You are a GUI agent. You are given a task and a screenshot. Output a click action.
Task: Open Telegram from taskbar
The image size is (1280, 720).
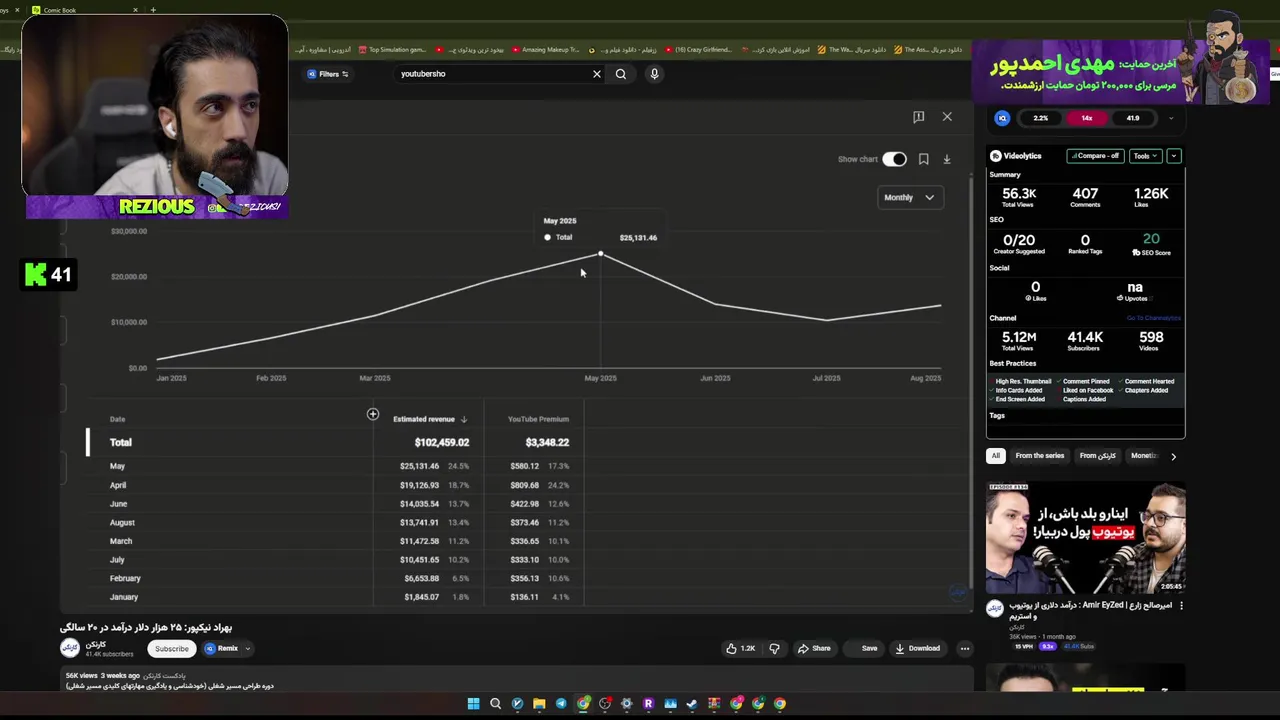[561, 703]
